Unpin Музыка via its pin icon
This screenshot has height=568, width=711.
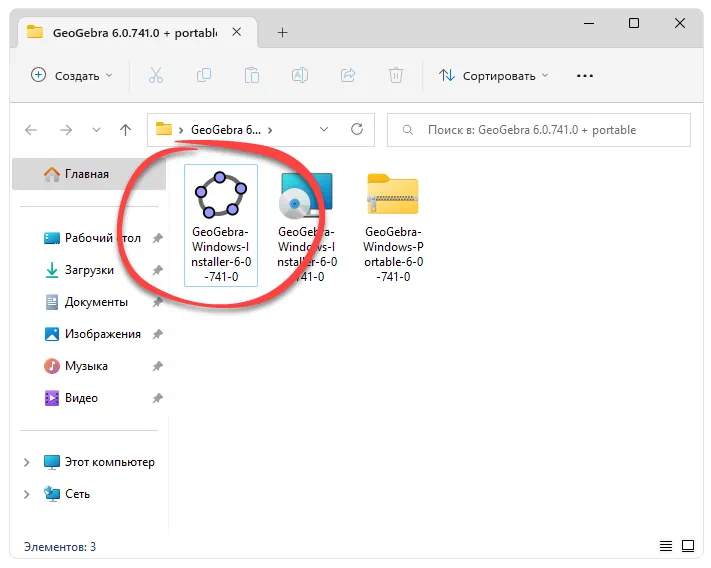pos(157,366)
